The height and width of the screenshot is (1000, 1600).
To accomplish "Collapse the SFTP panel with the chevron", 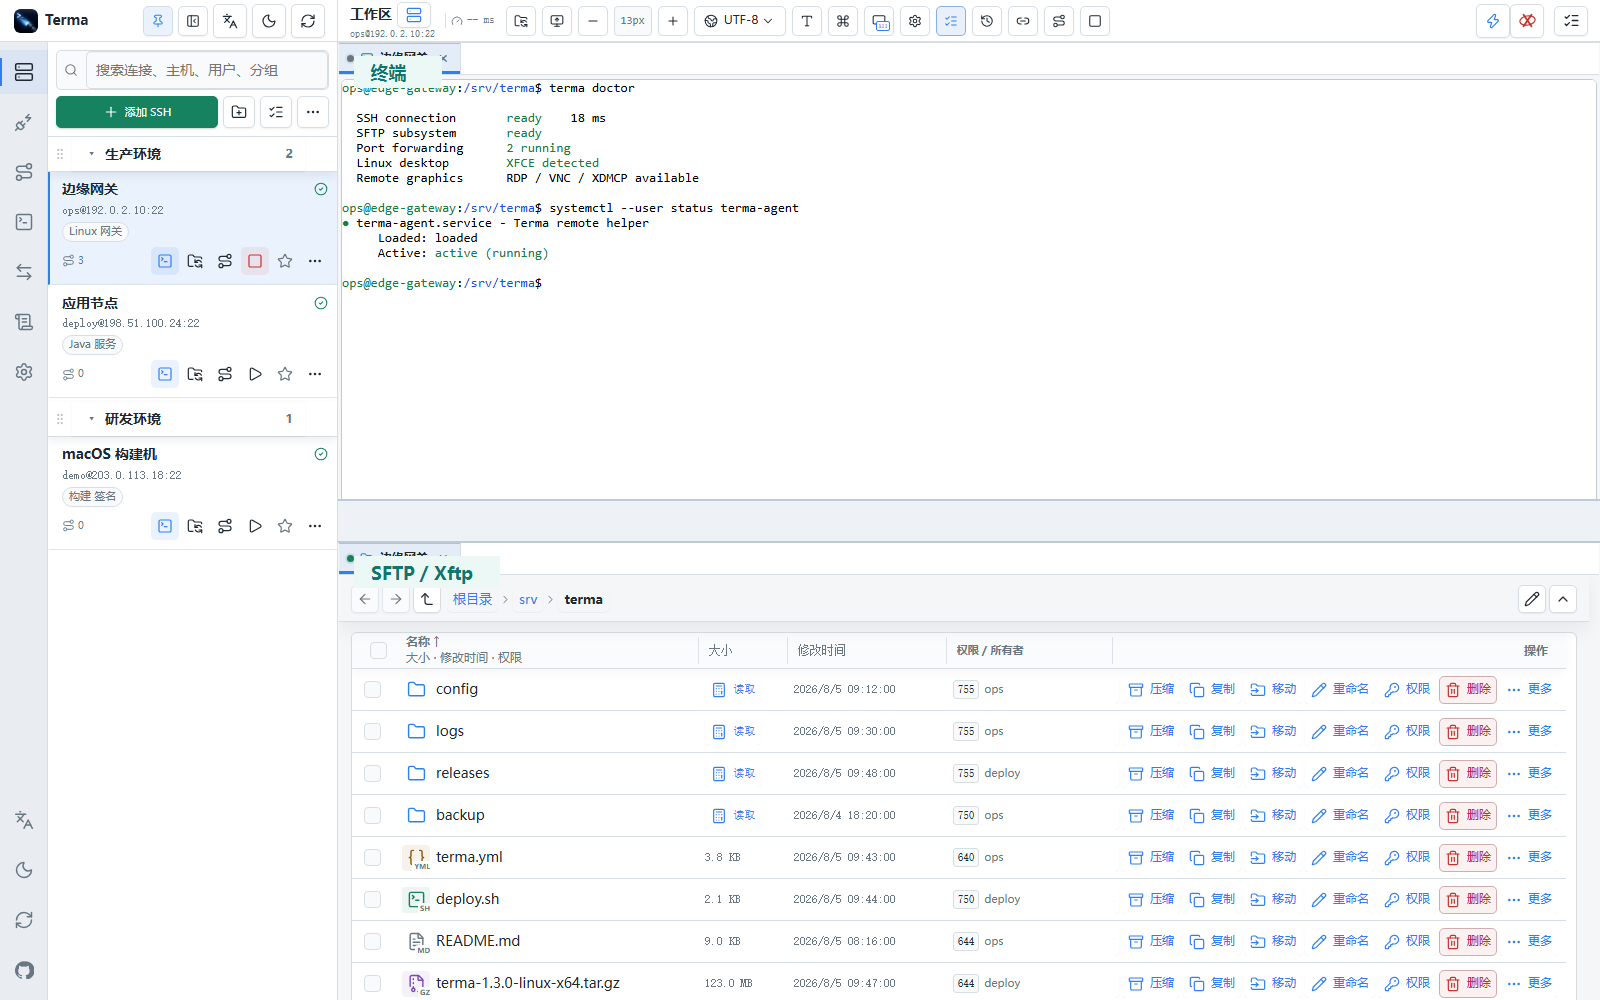I will click(1563, 600).
